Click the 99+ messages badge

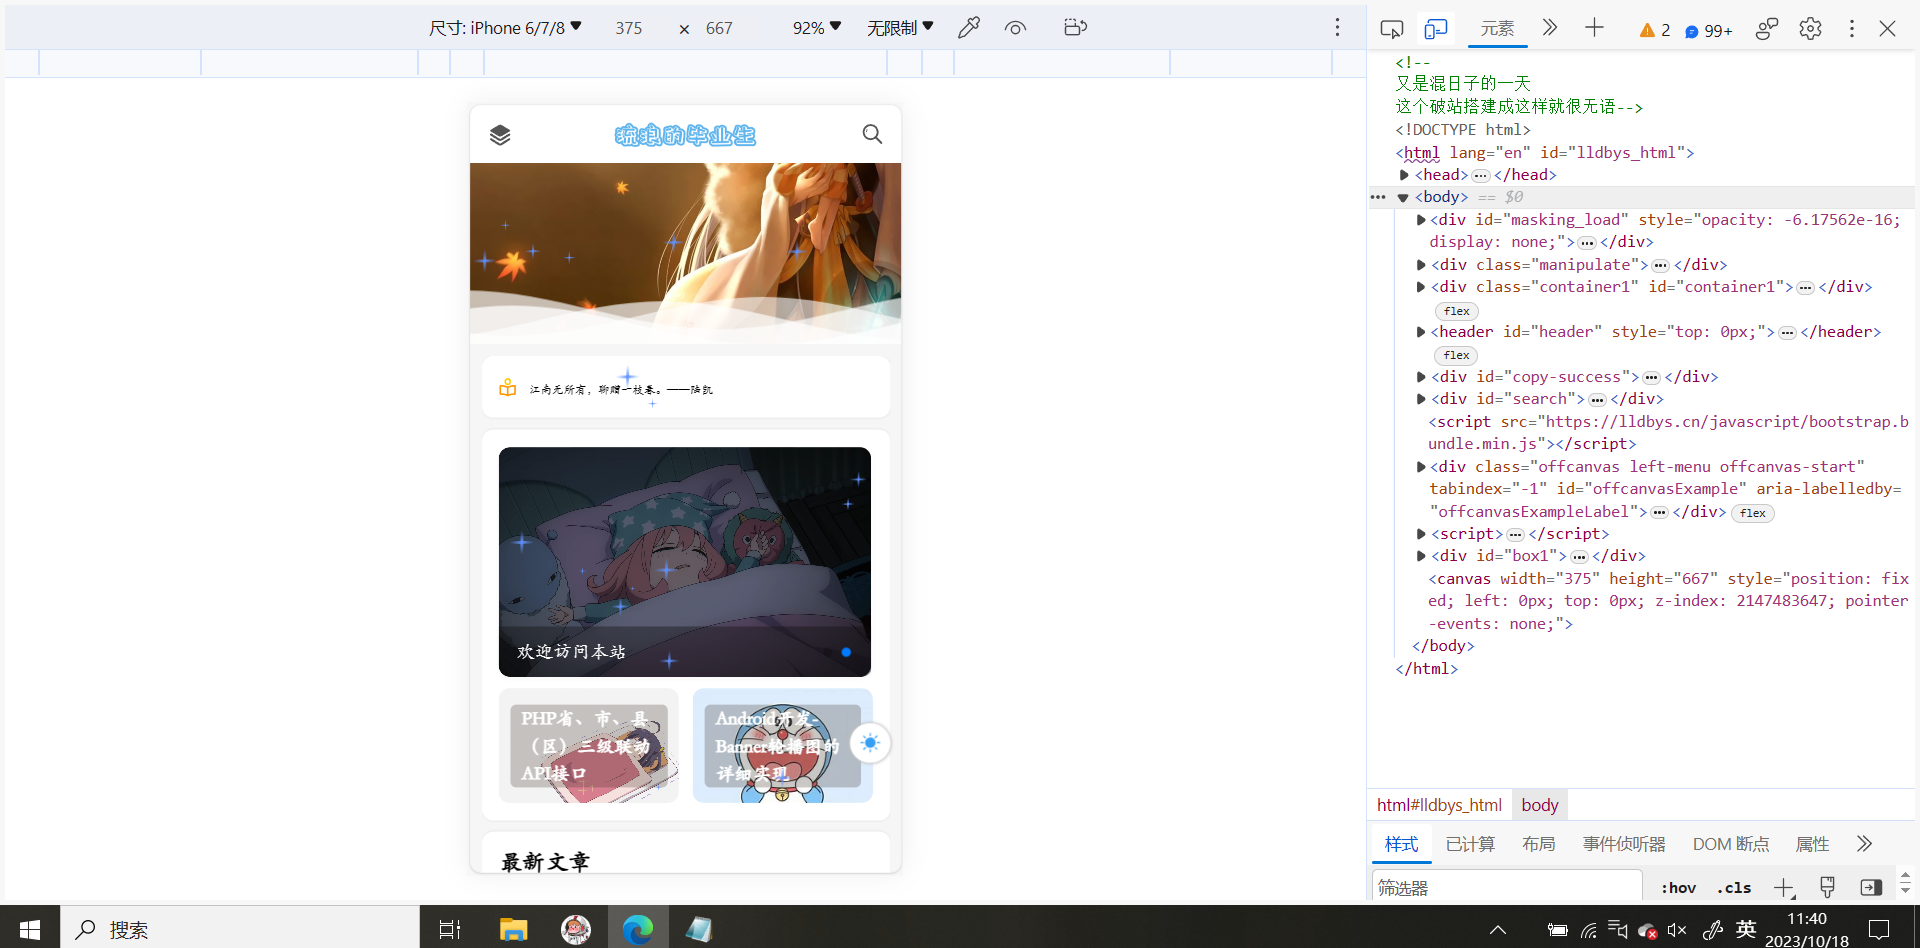click(1708, 31)
